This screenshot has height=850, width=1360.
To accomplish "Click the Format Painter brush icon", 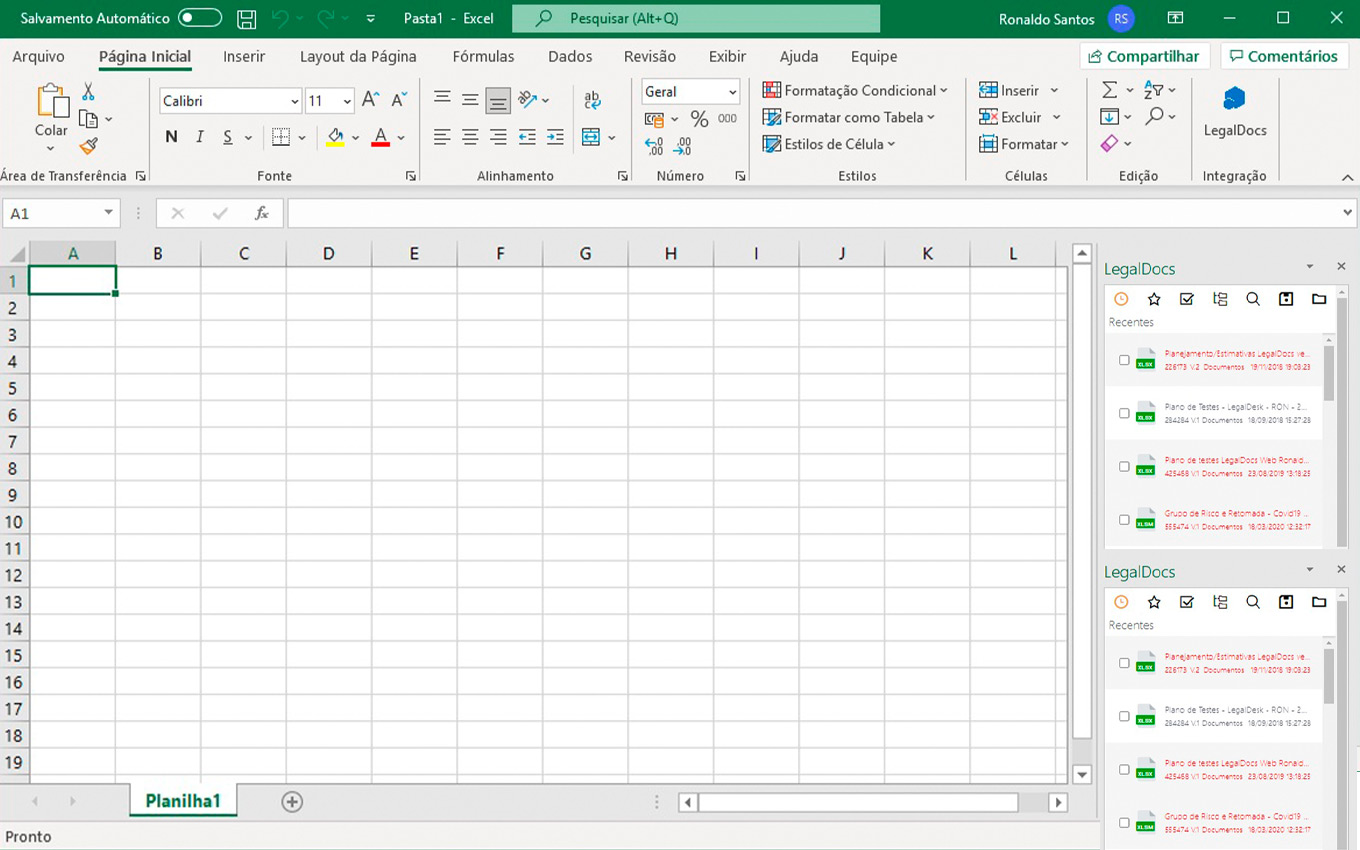I will (88, 146).
